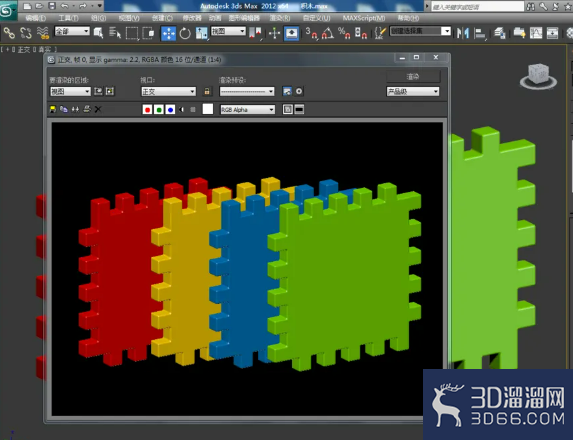Viewport: 573px width, 440px height.
Task: Open the Graphite Modeling Tools ribbon icon
Action: click(x=519, y=33)
